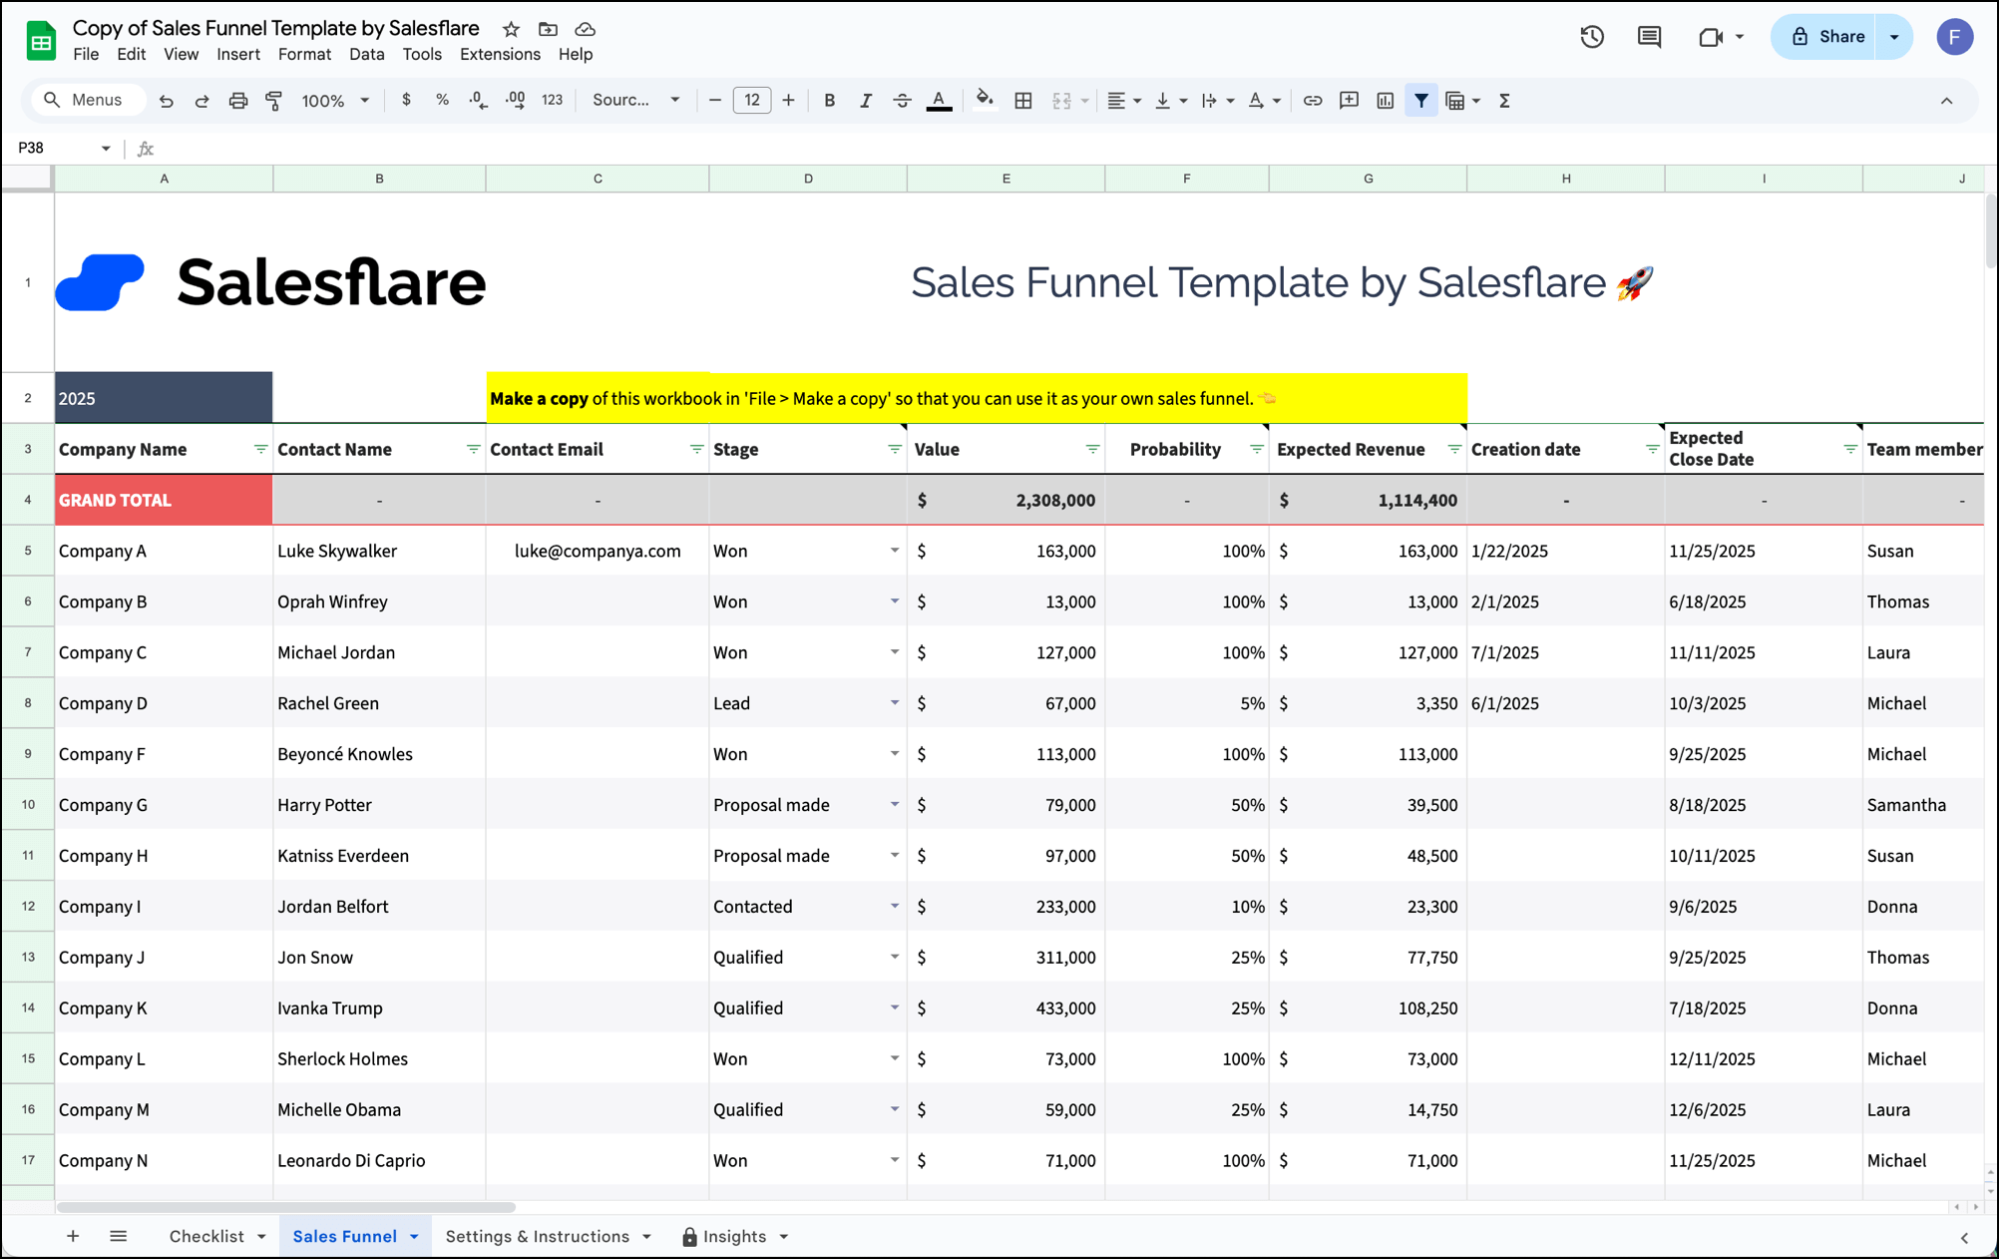Open Share options dropdown arrow
The width and height of the screenshot is (1999, 1259).
[x=1894, y=37]
